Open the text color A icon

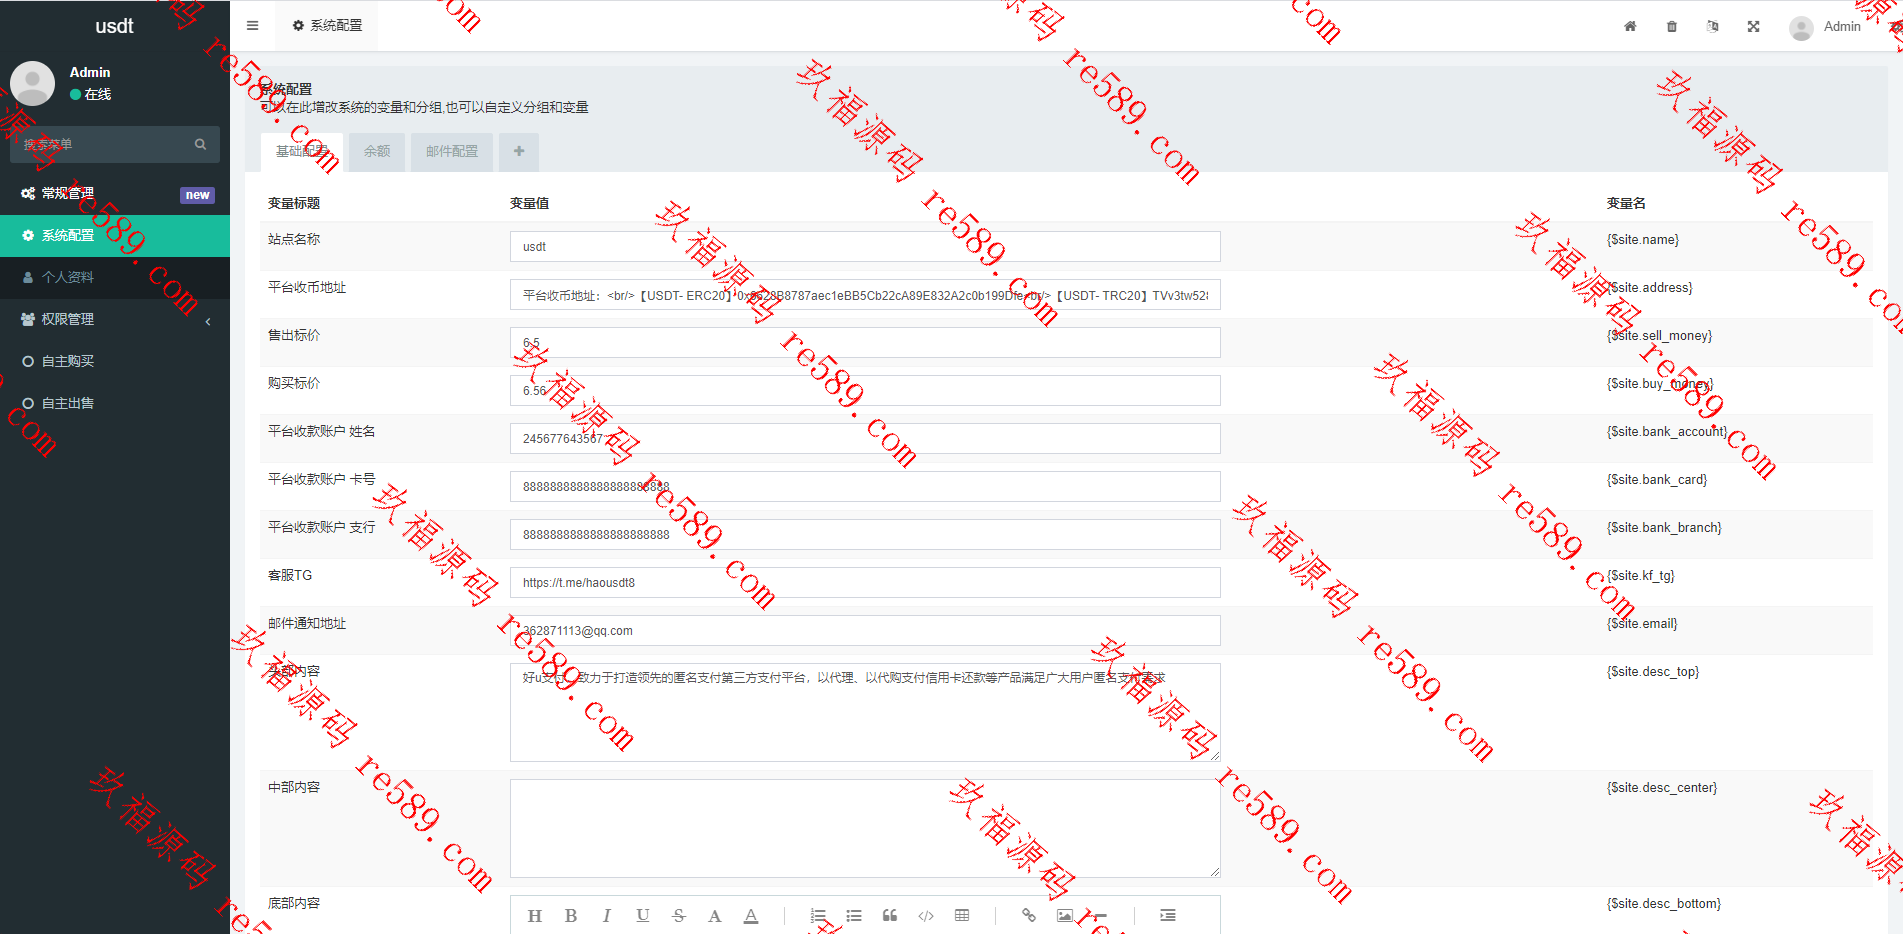click(x=751, y=915)
